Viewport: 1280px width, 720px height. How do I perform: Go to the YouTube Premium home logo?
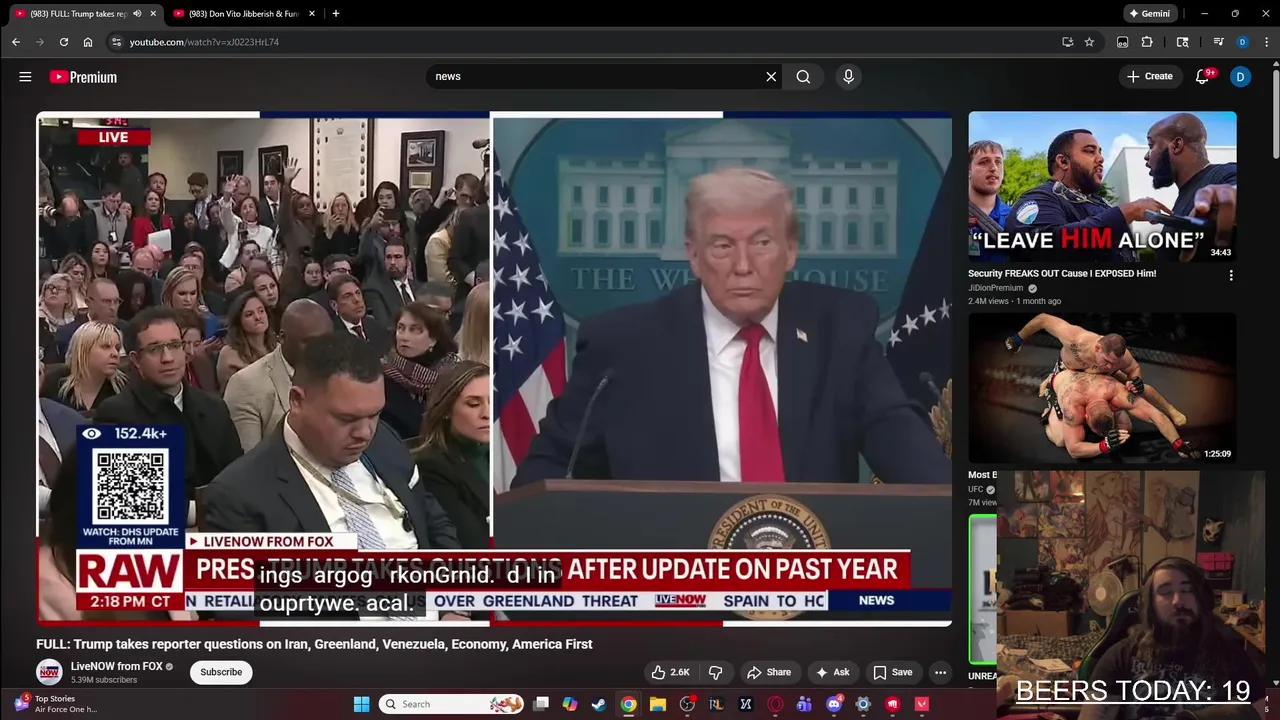tap(83, 77)
